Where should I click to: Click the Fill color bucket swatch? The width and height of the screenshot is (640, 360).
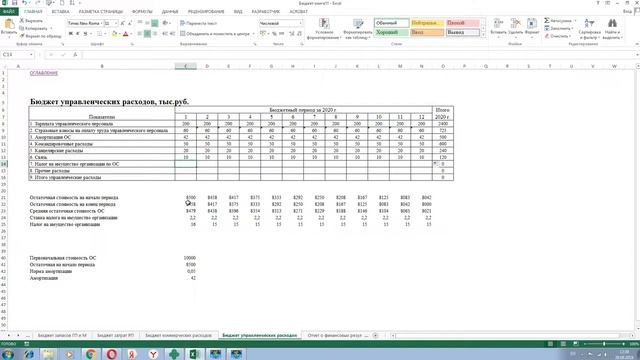click(114, 34)
